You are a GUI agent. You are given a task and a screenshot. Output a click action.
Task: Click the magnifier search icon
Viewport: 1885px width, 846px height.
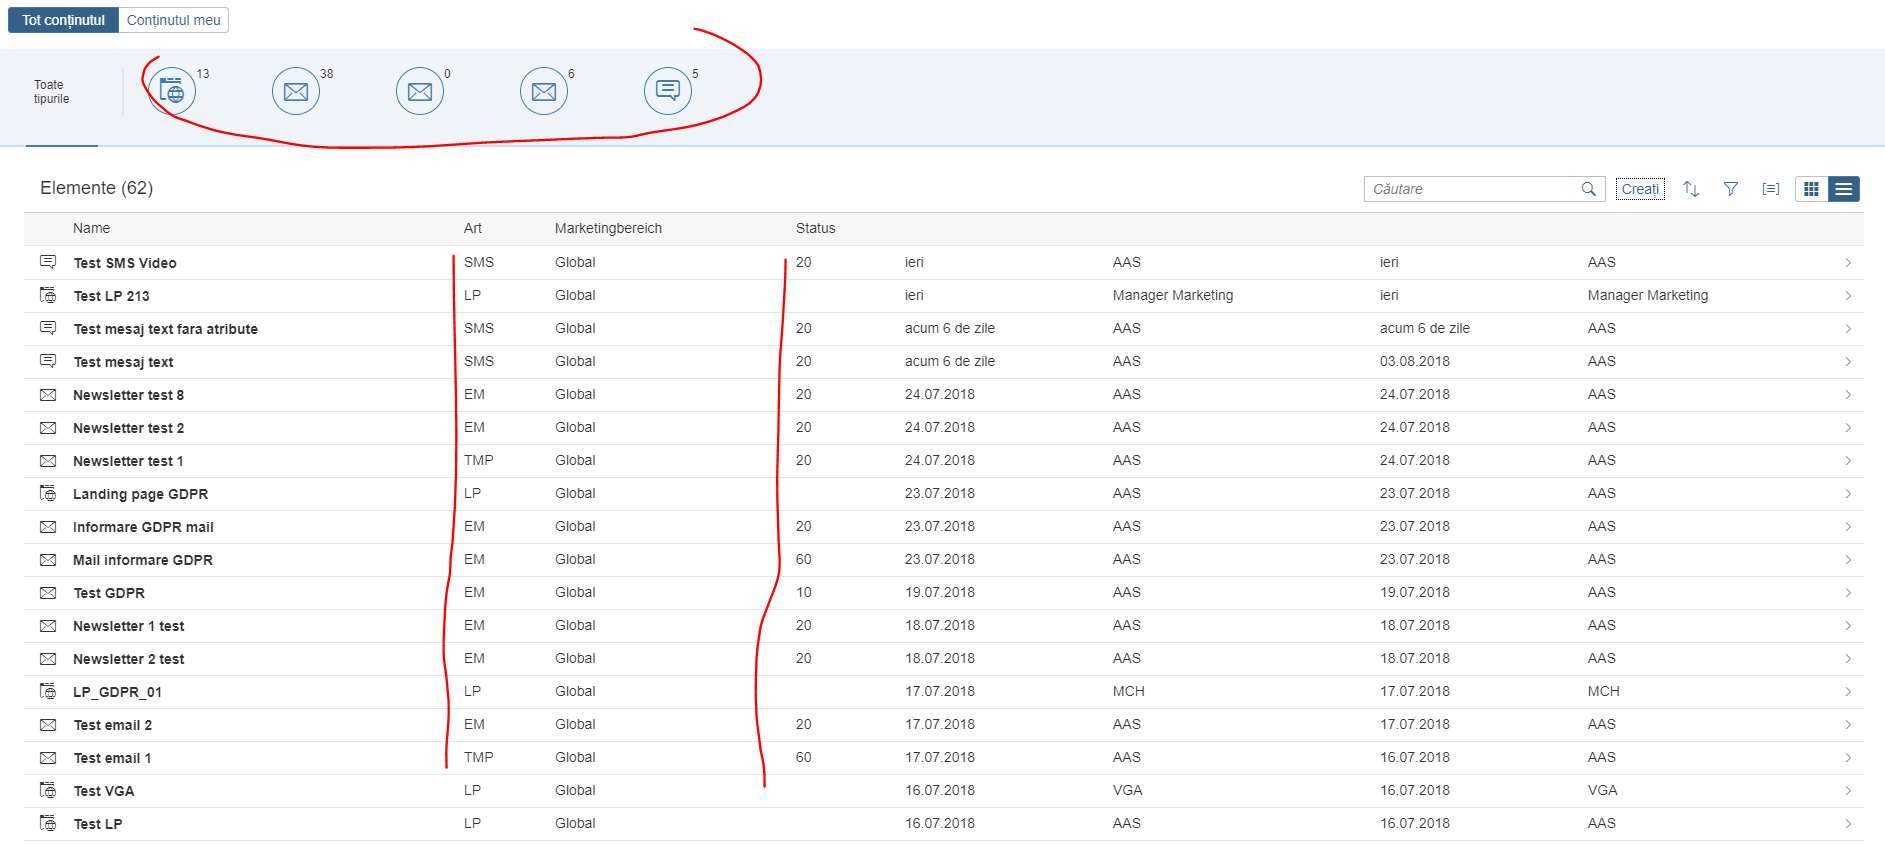coord(1588,189)
